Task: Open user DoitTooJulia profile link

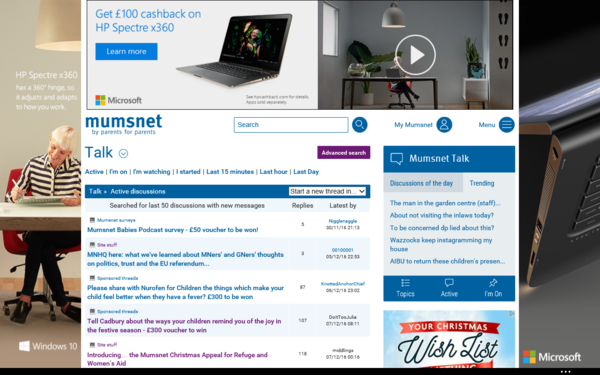Action: pyautogui.click(x=342, y=317)
